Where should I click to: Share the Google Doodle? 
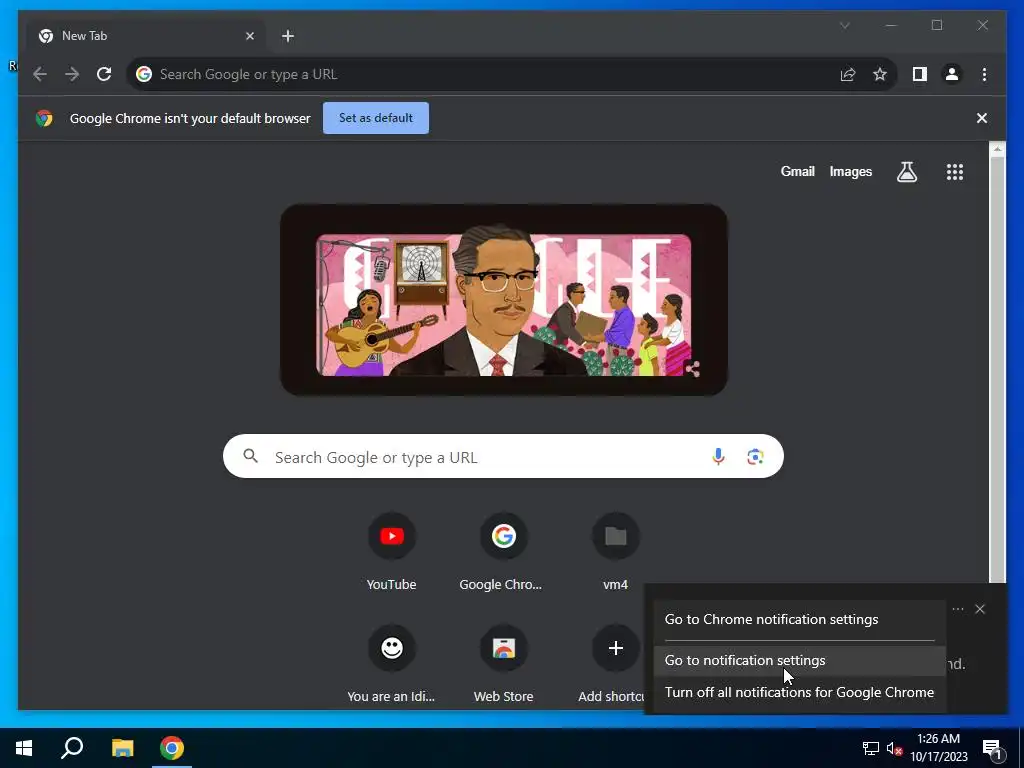[693, 369]
